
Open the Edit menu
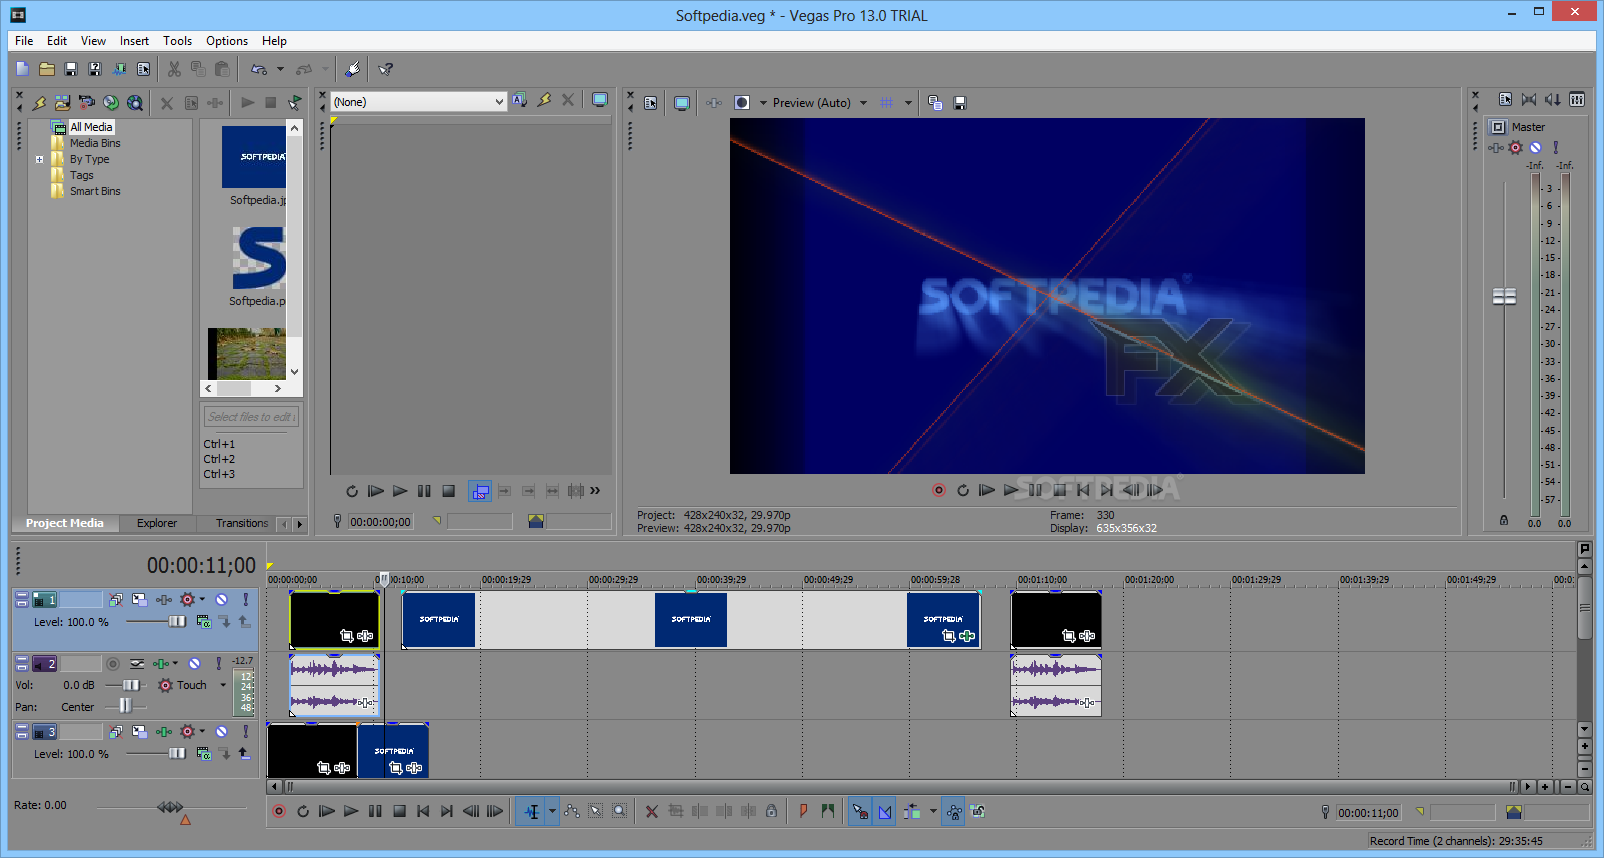coord(57,41)
